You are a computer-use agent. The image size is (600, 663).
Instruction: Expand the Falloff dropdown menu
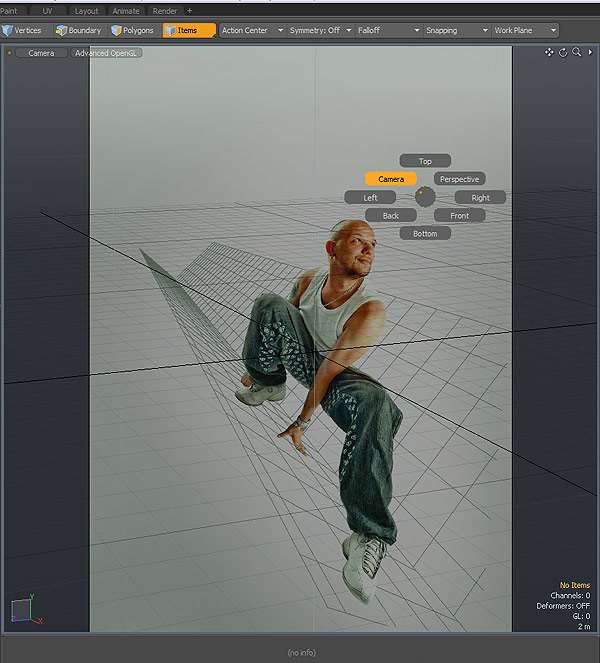coord(388,31)
